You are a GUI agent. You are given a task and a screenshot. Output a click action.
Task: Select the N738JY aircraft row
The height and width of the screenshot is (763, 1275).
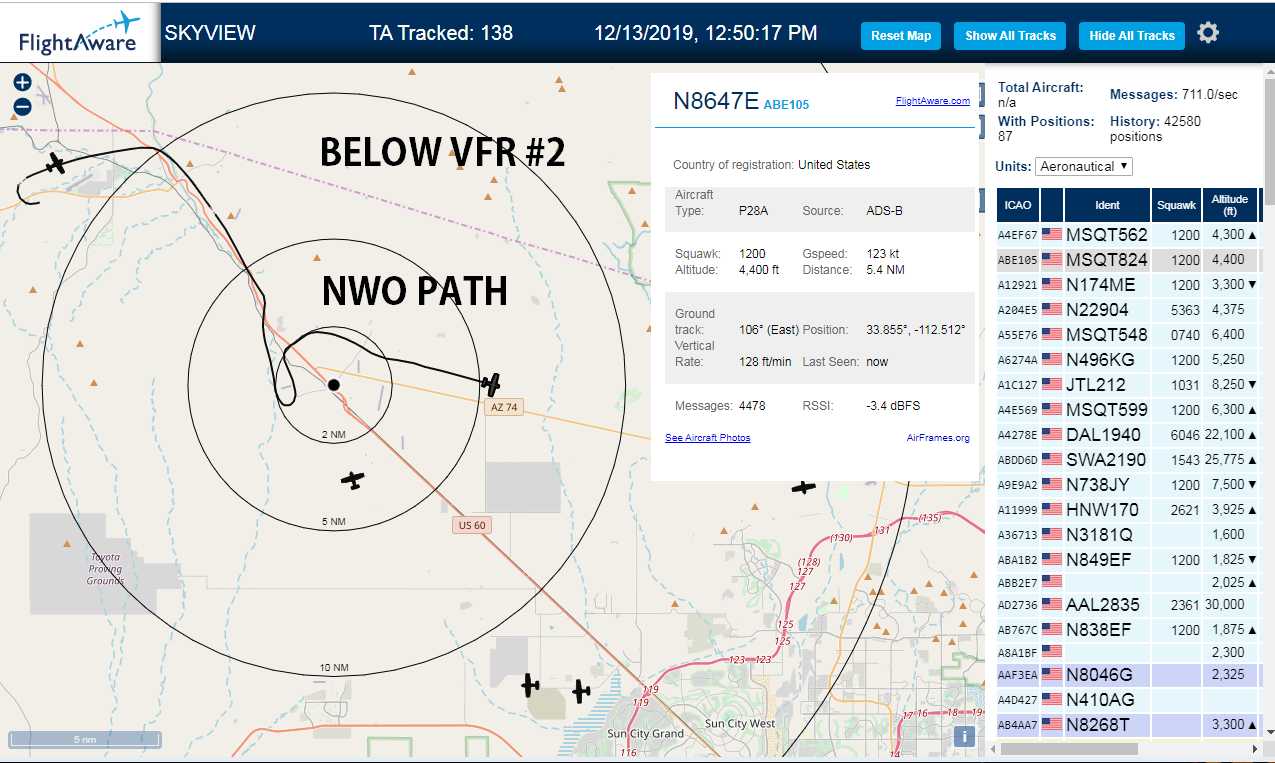point(1128,485)
